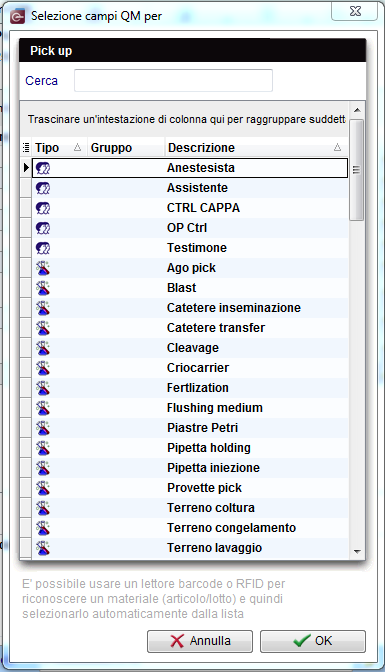Screen dimensions: 385x672
Task: Select the Testimone entry
Action: pos(189,248)
